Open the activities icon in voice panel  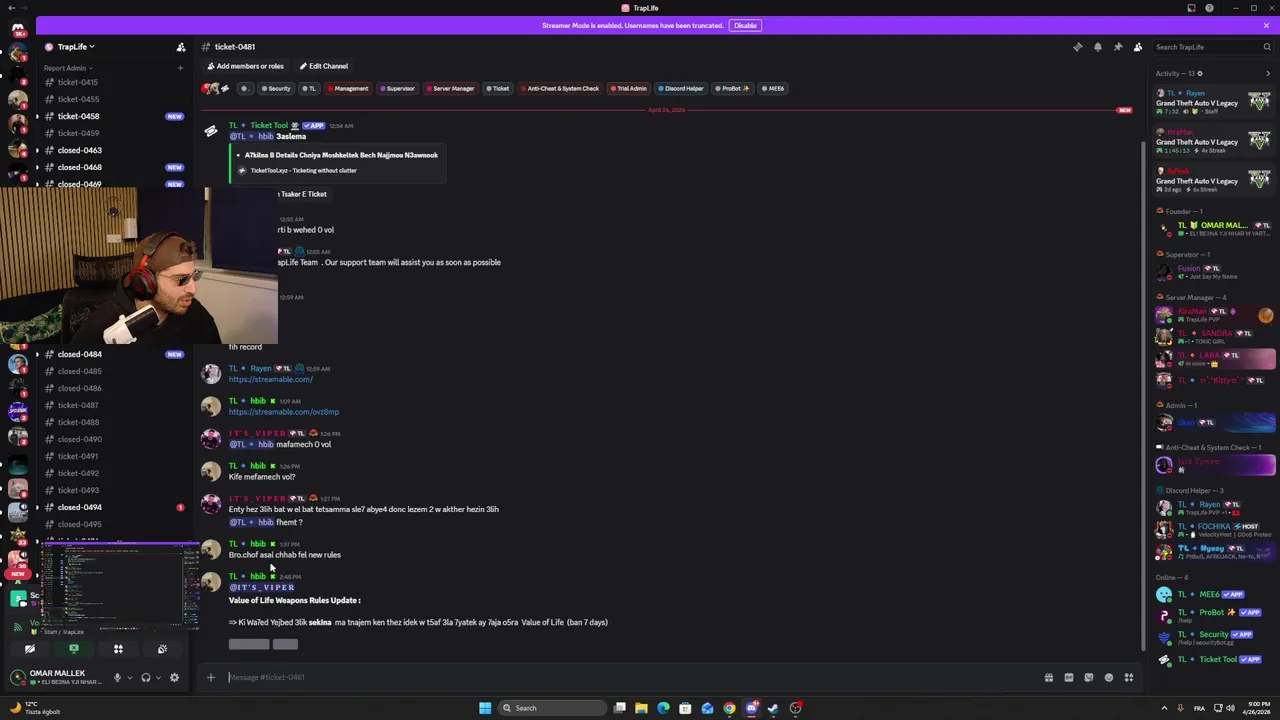click(118, 649)
